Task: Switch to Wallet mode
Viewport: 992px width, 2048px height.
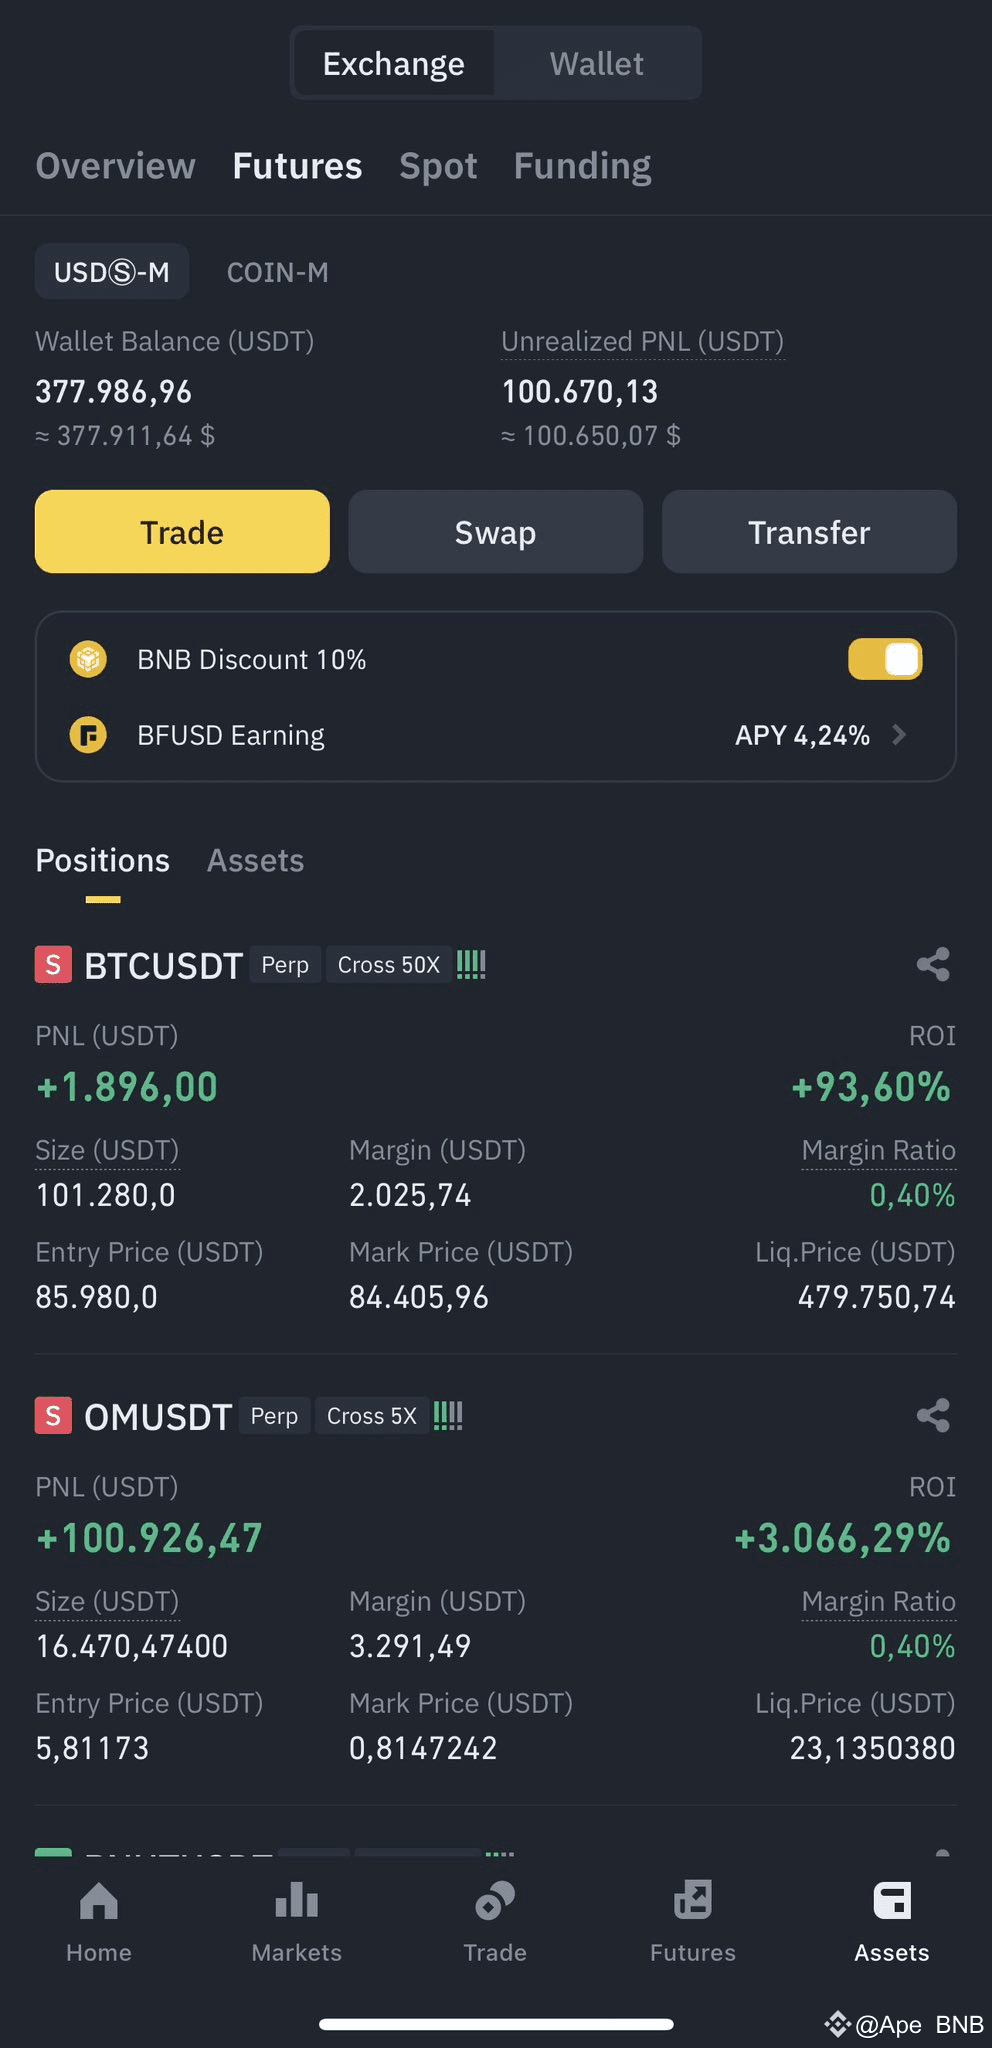Action: tap(597, 64)
